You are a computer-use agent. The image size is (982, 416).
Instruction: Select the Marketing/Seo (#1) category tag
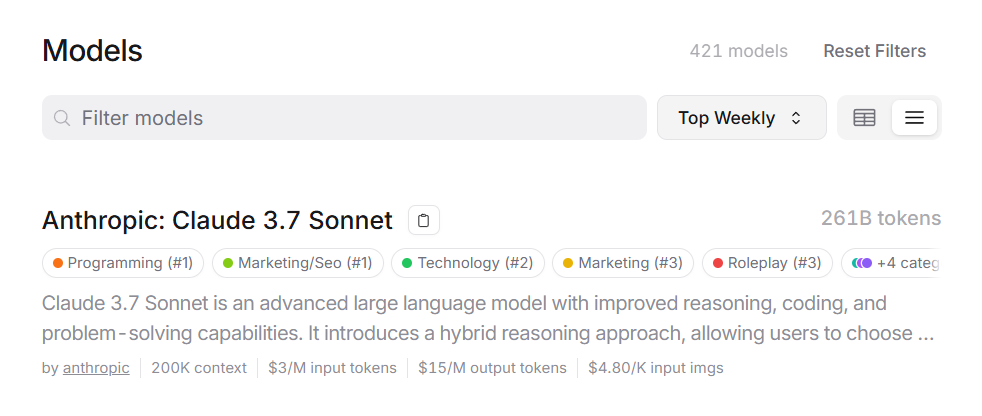pyautogui.click(x=297, y=263)
